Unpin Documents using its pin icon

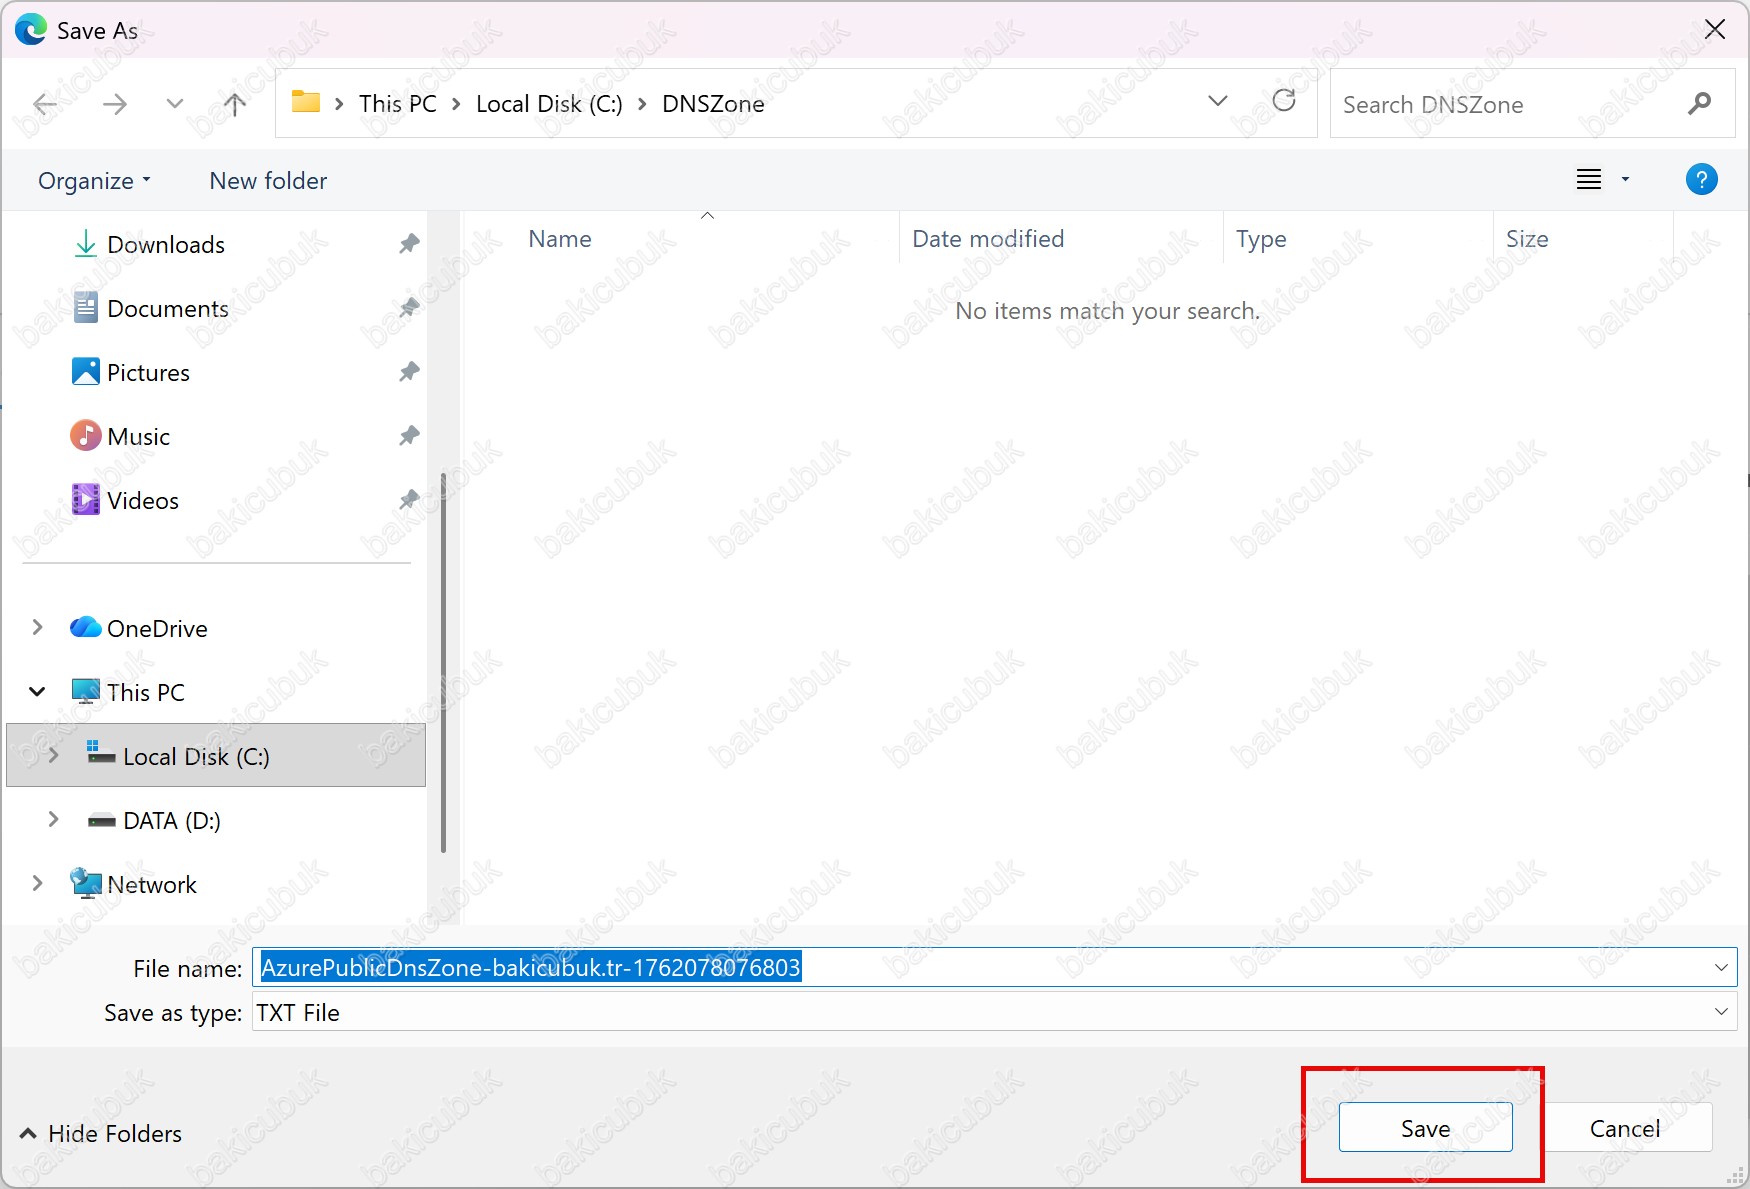408,308
